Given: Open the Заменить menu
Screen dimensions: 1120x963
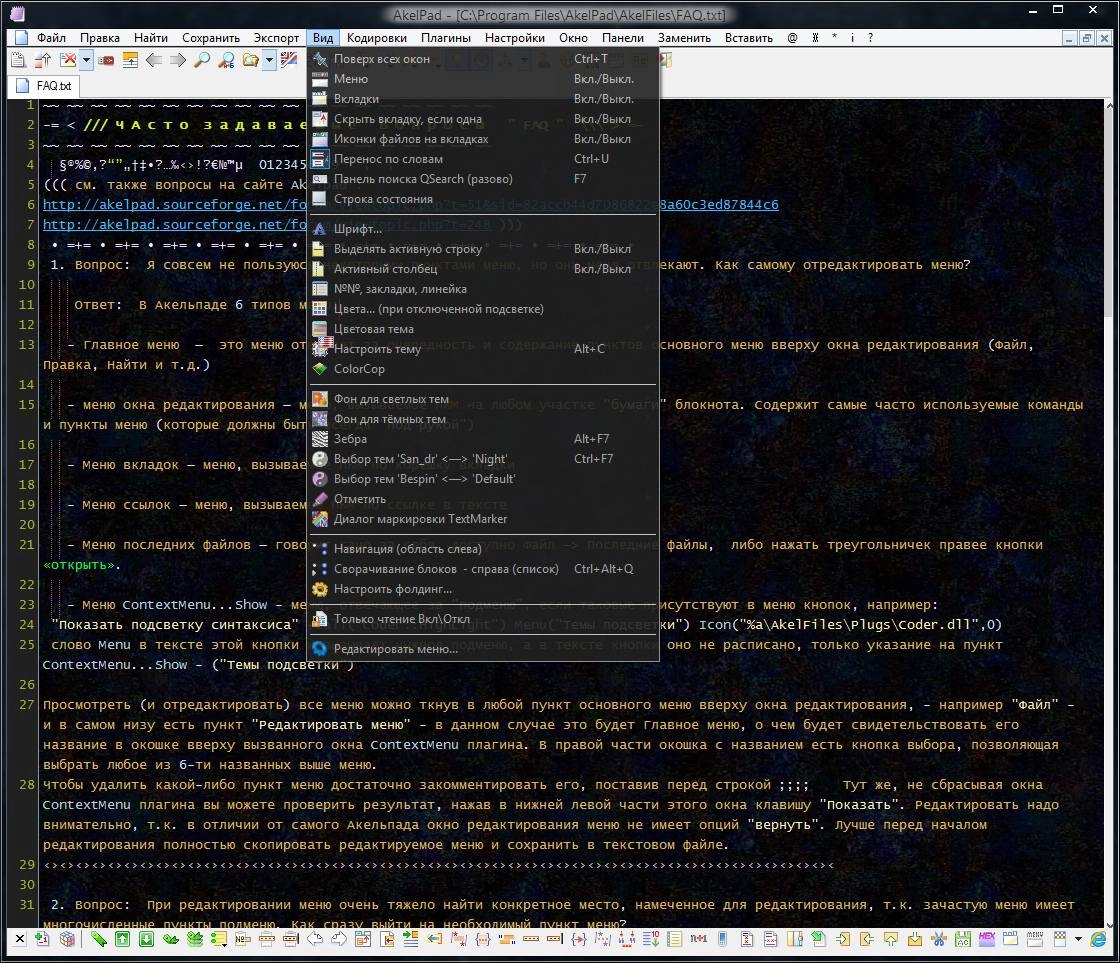Looking at the screenshot, I should pos(684,38).
